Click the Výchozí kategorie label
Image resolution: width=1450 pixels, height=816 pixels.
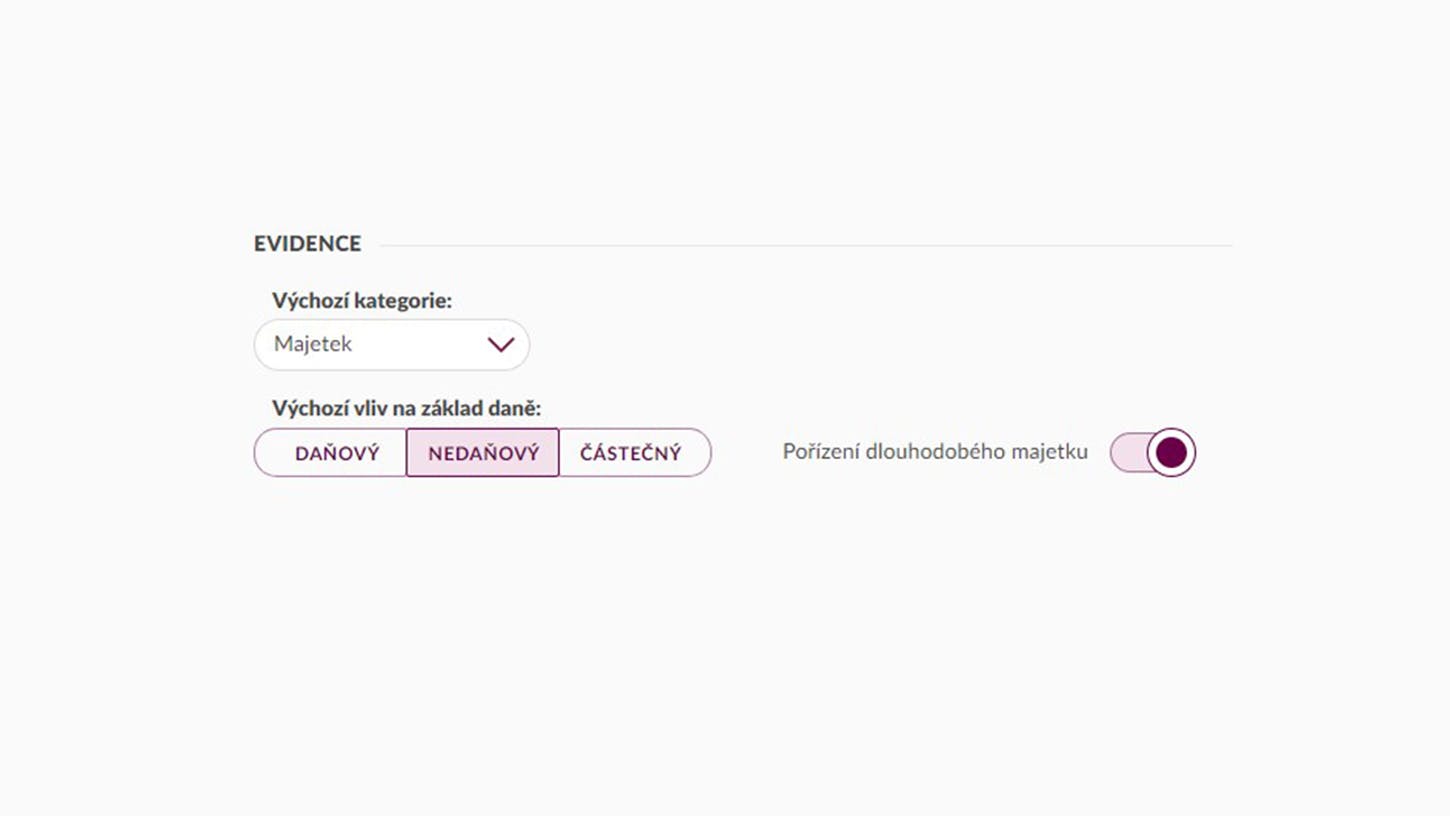pos(362,300)
